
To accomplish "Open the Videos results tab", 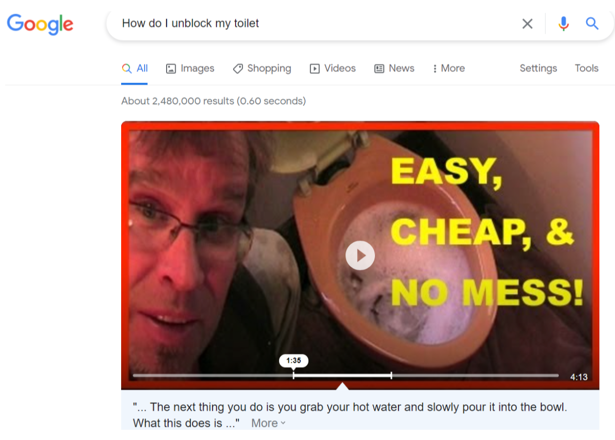I will click(x=333, y=69).
